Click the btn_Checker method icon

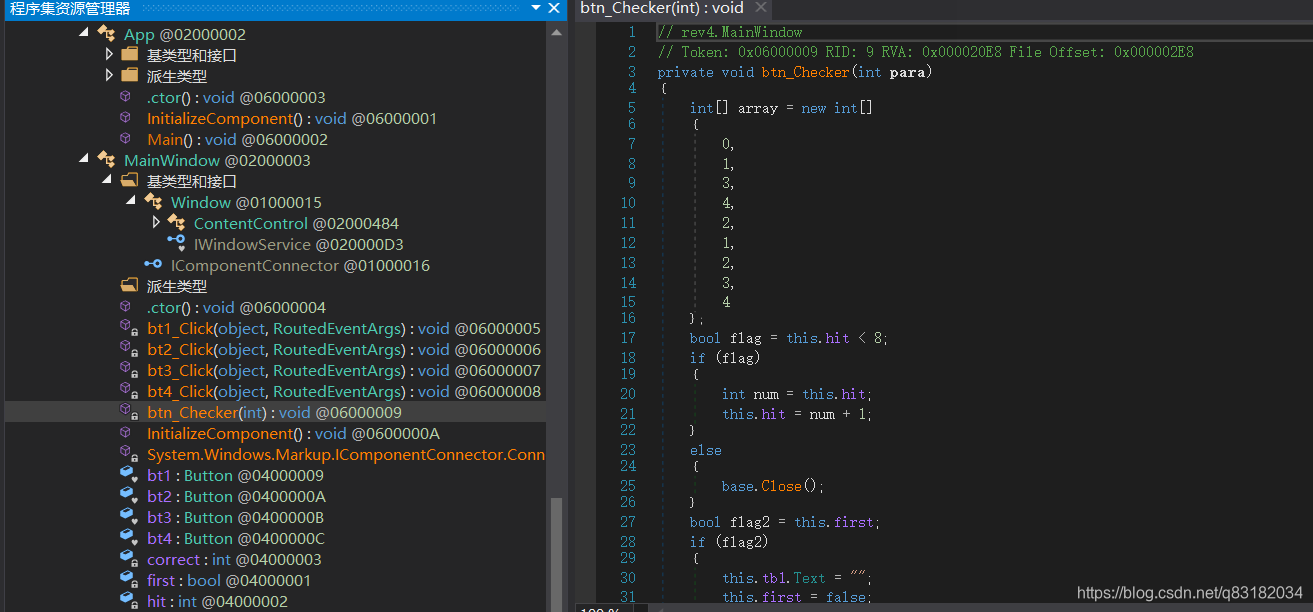128,412
